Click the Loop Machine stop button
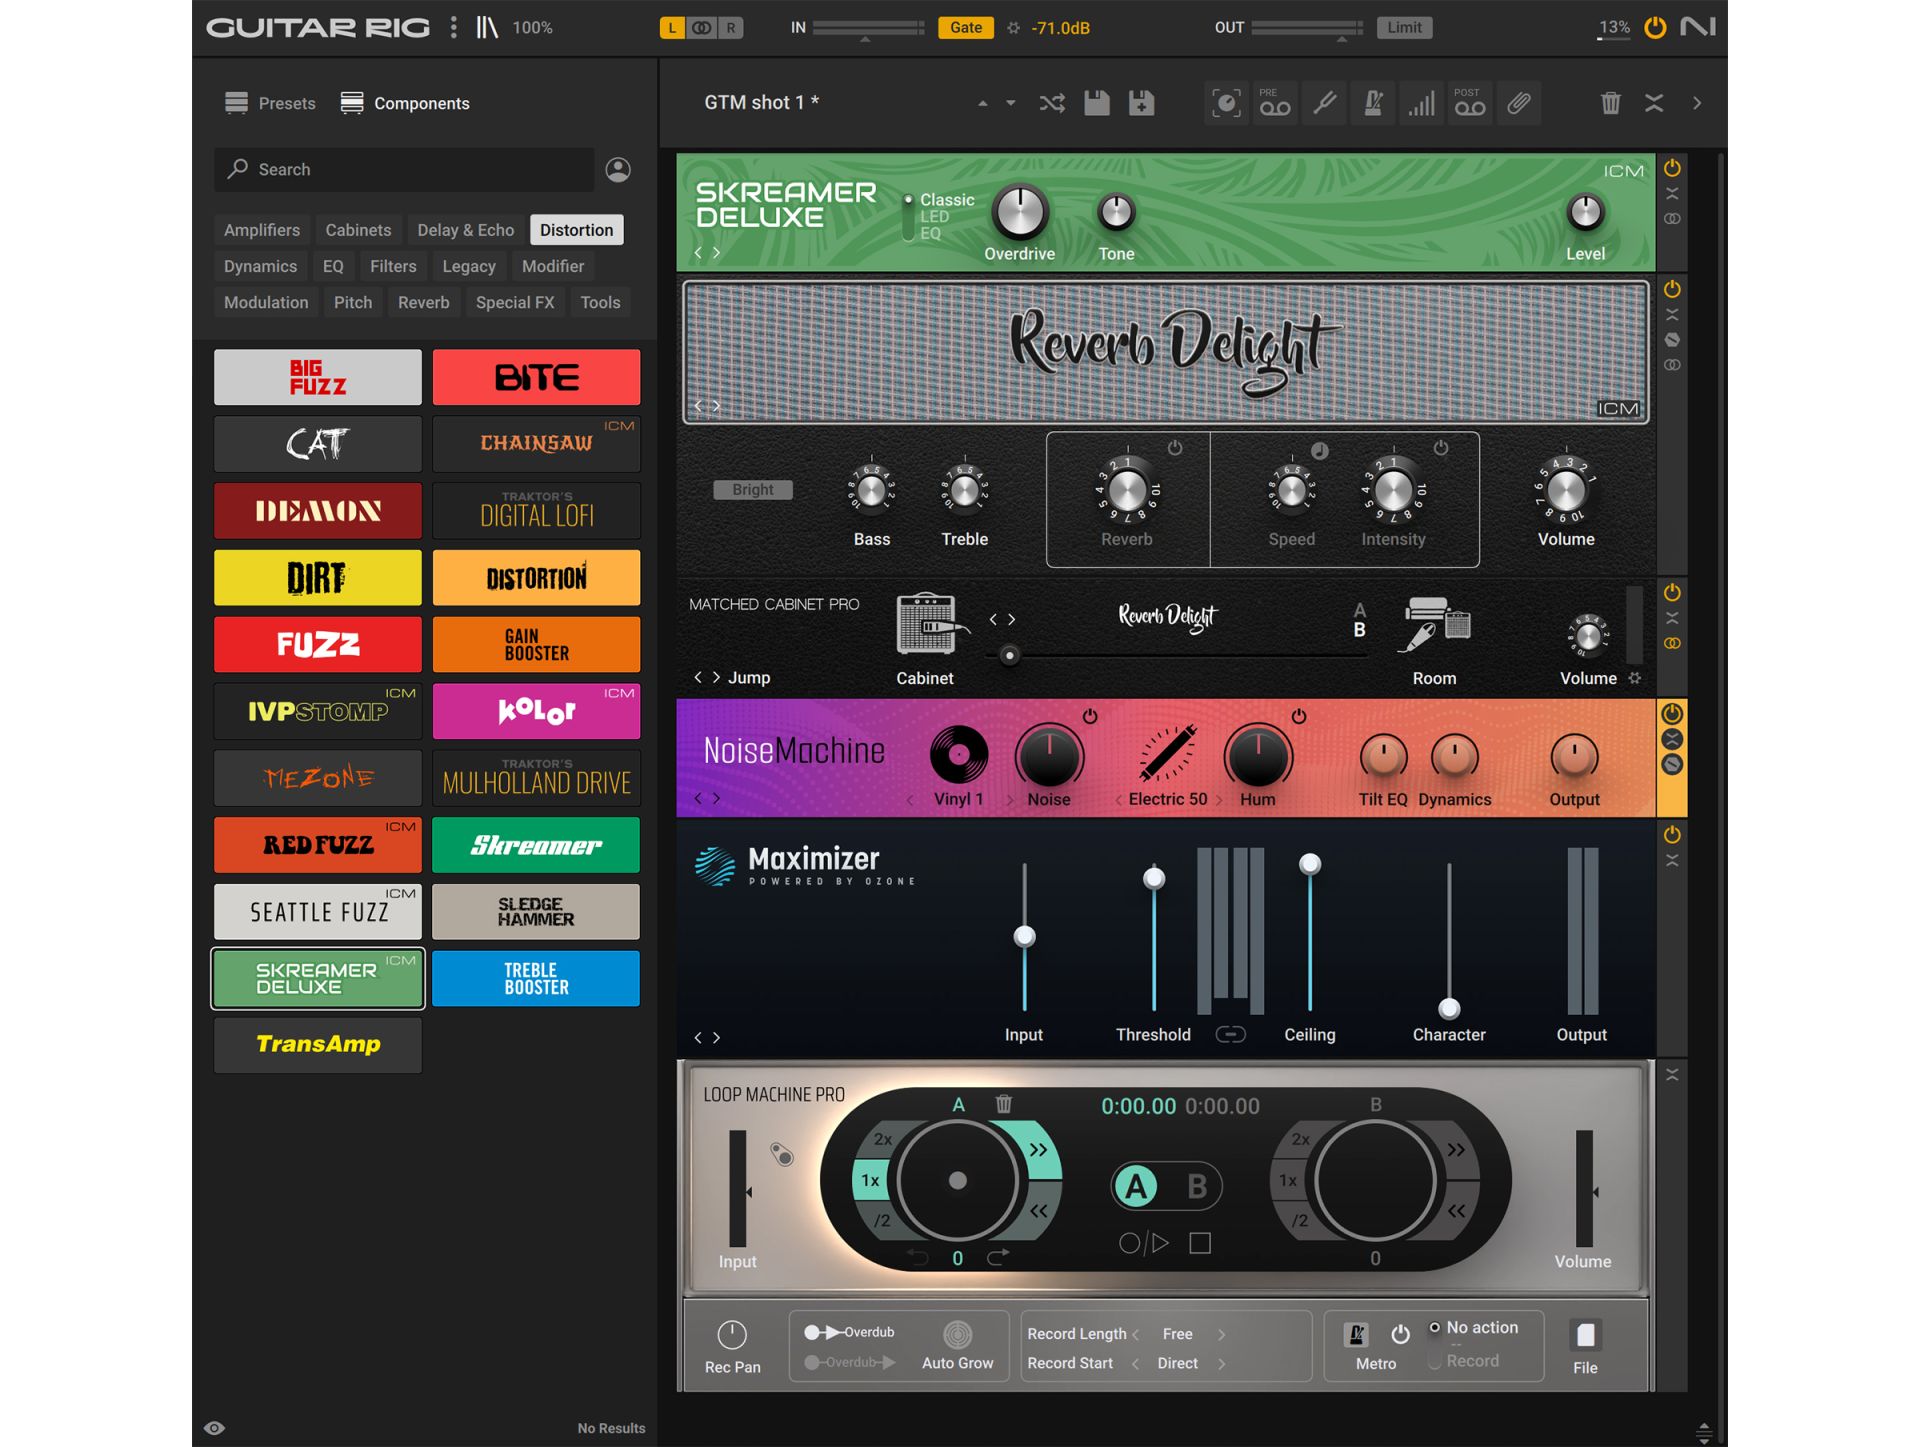This screenshot has height=1447, width=1920. click(x=1200, y=1243)
